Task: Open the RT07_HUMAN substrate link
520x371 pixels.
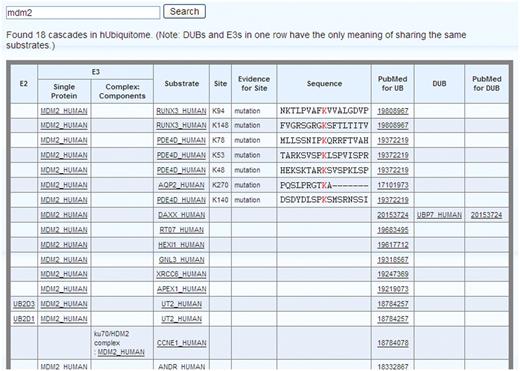Action: [x=181, y=230]
